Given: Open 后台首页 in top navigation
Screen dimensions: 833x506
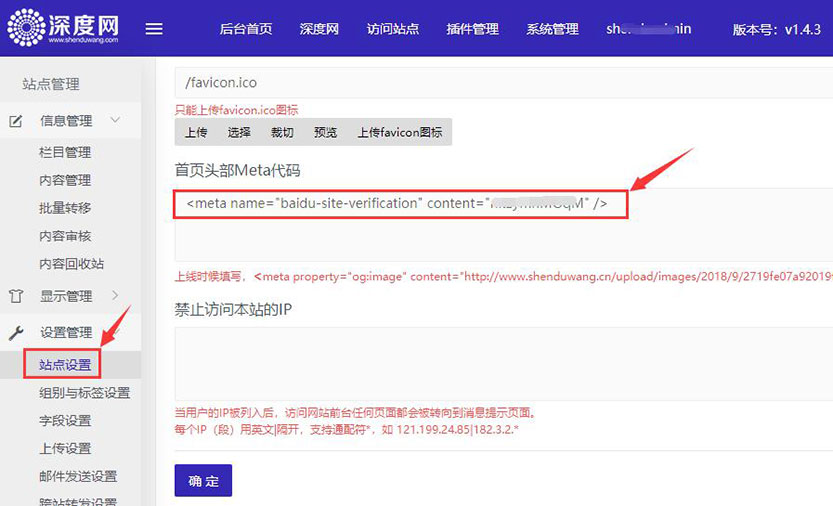Looking at the screenshot, I should click(x=246, y=29).
